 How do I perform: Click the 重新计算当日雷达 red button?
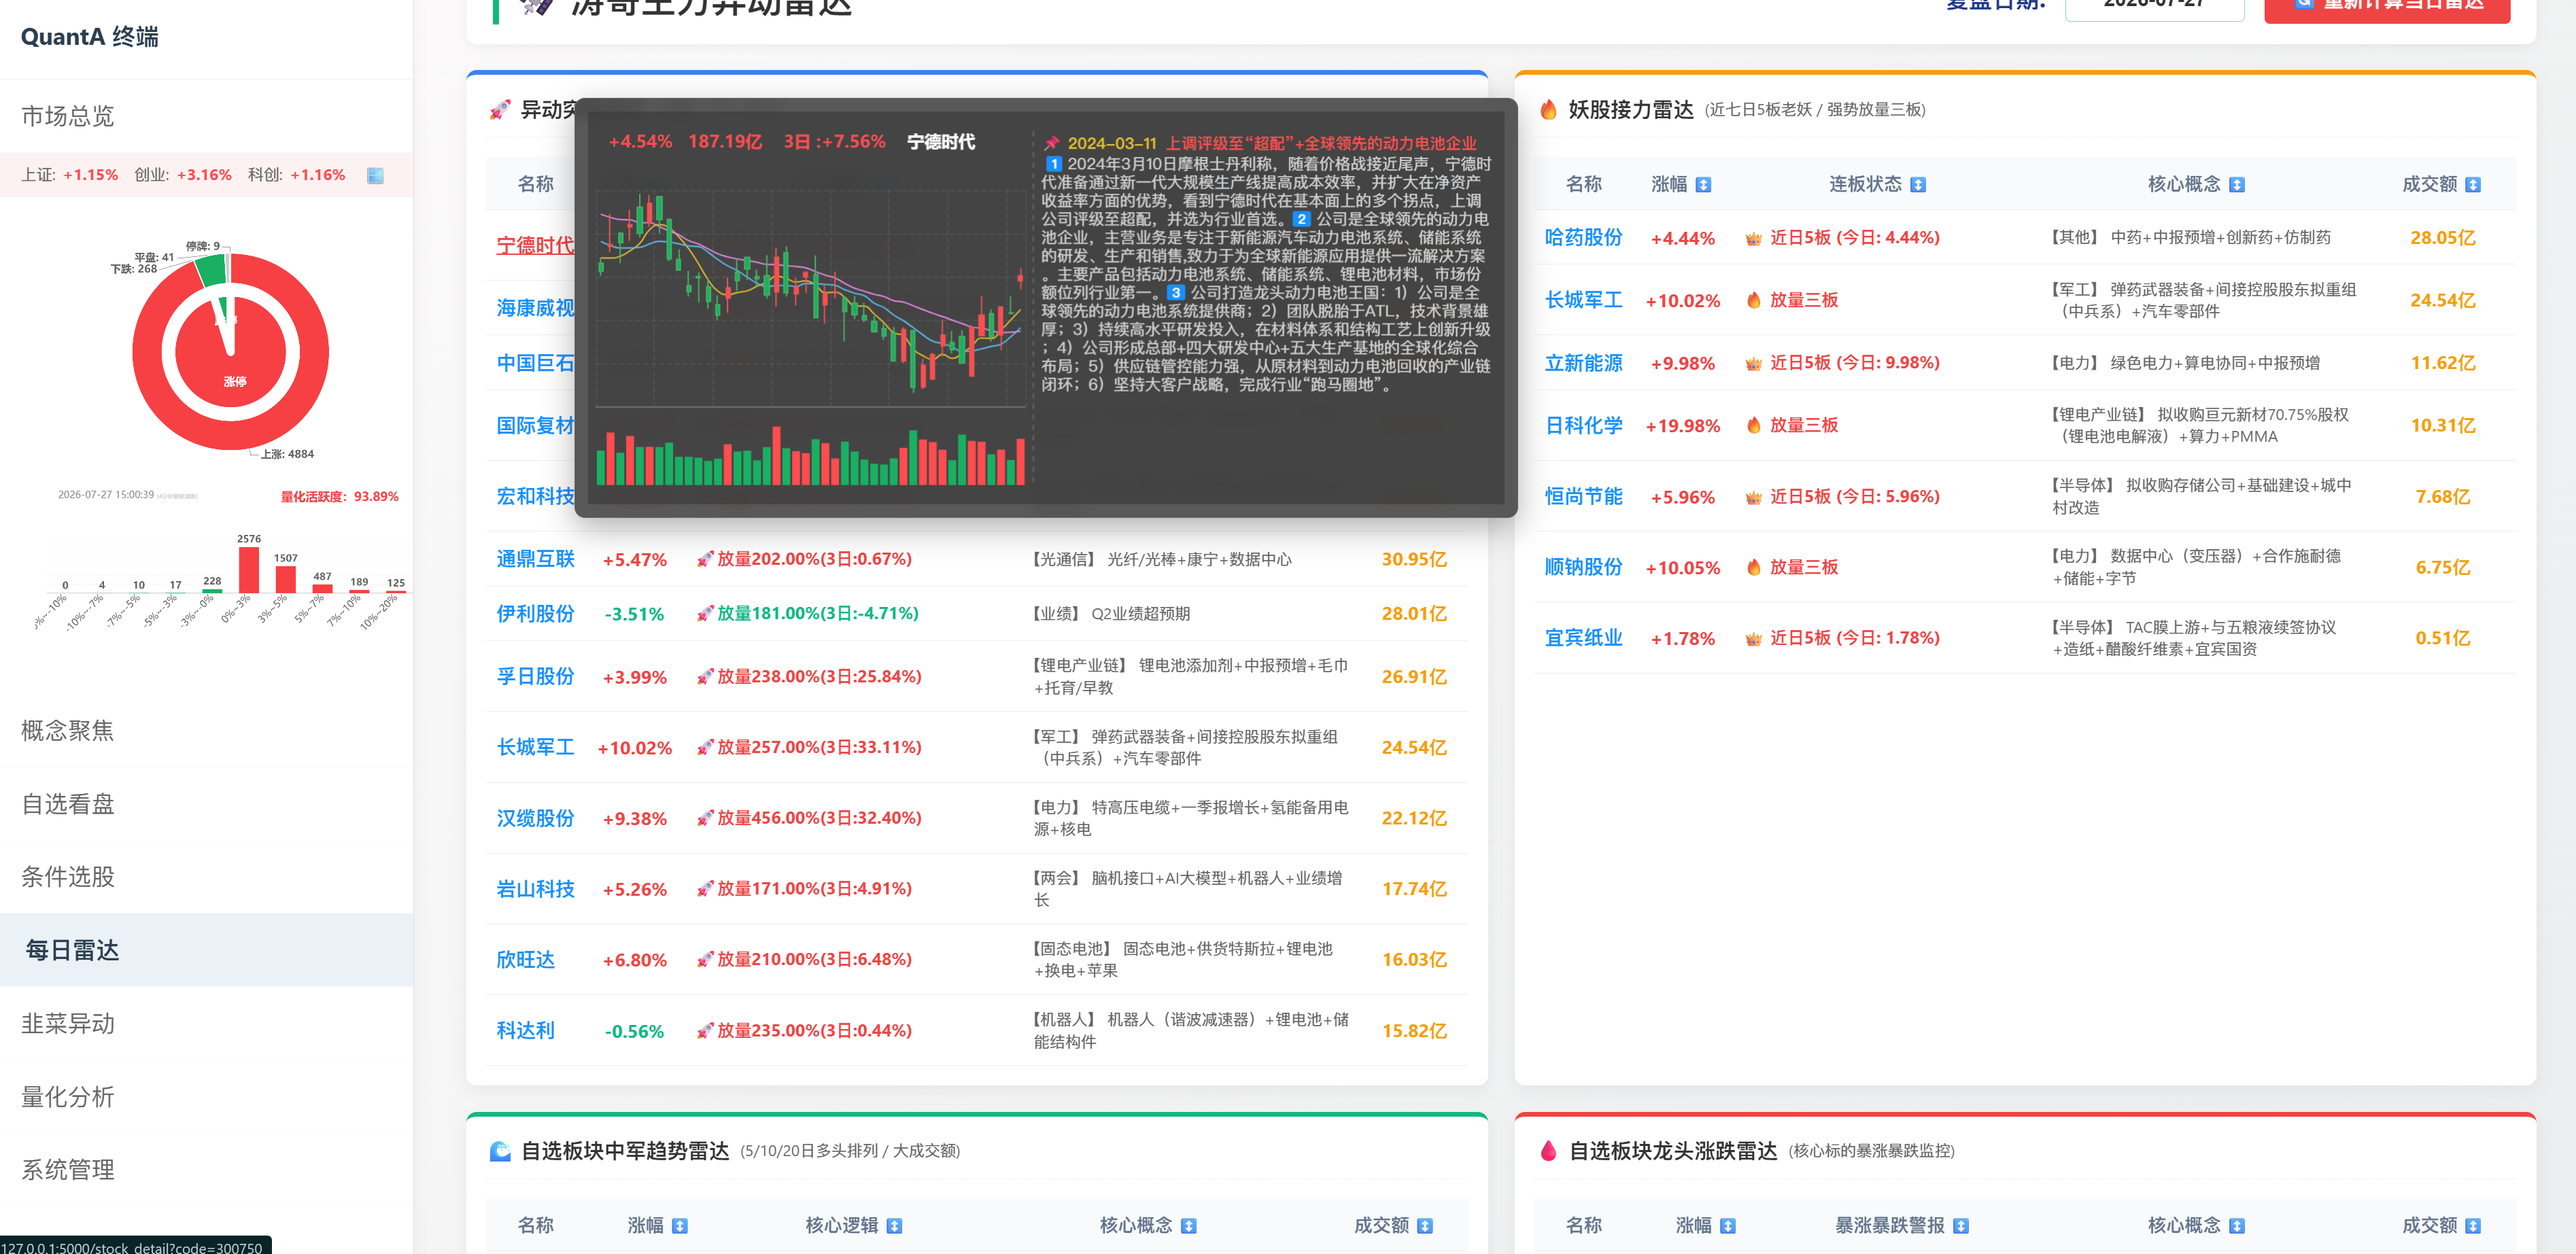pos(2387,8)
